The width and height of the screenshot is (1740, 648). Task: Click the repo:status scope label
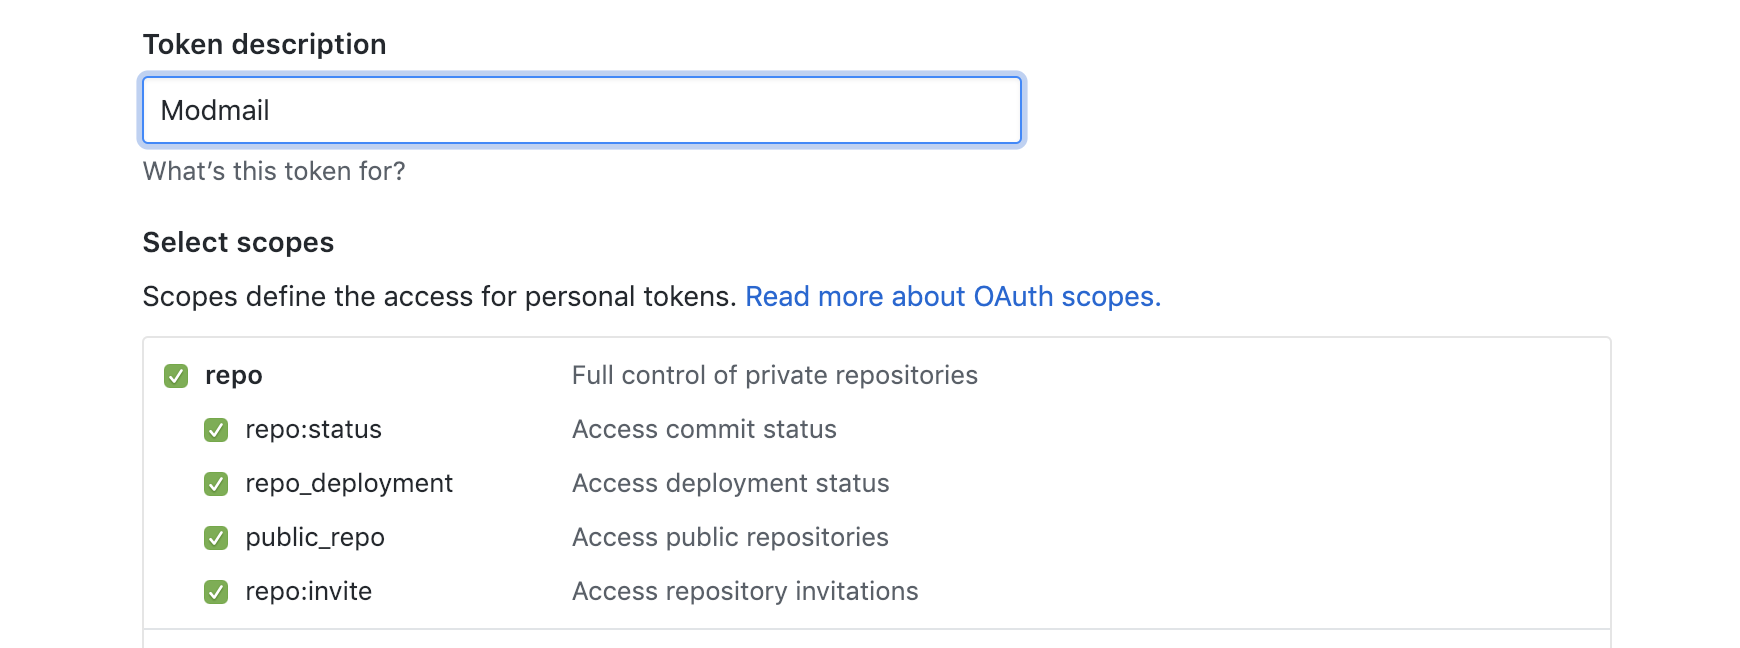pos(313,430)
